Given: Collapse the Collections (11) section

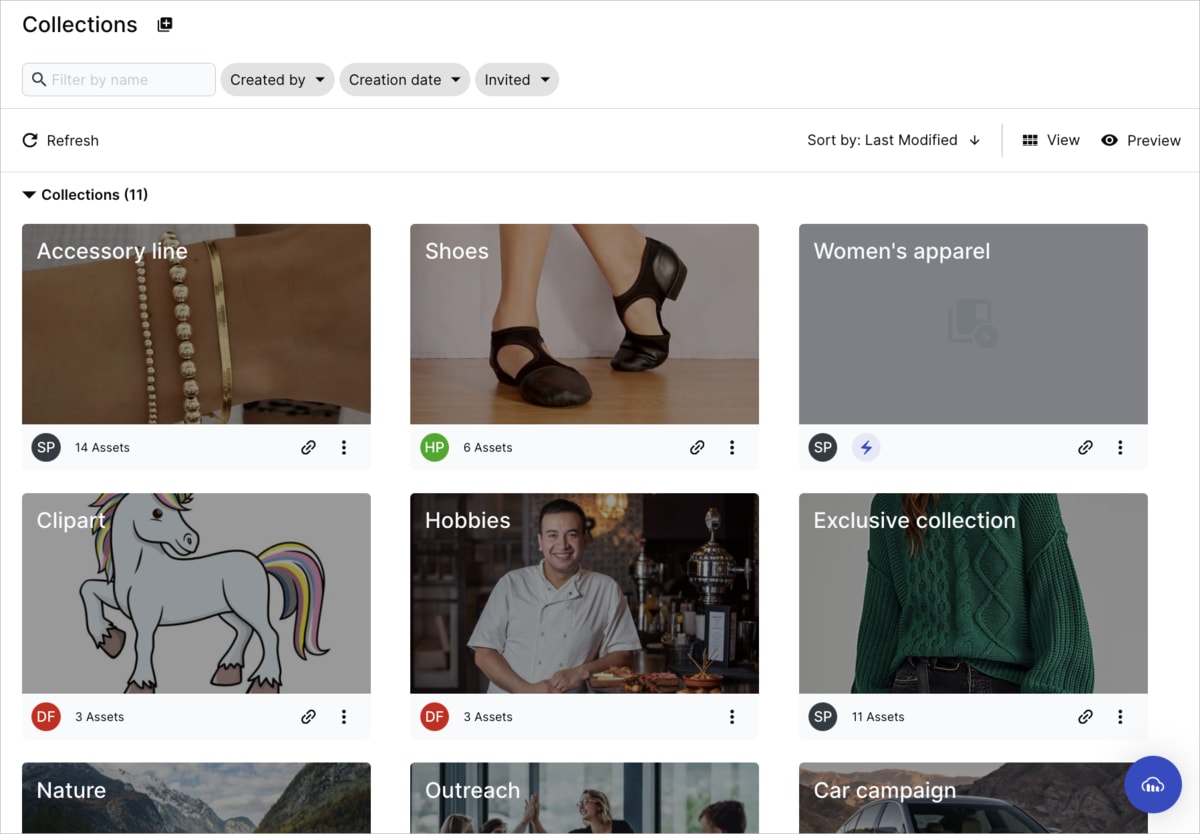Looking at the screenshot, I should pos(30,195).
